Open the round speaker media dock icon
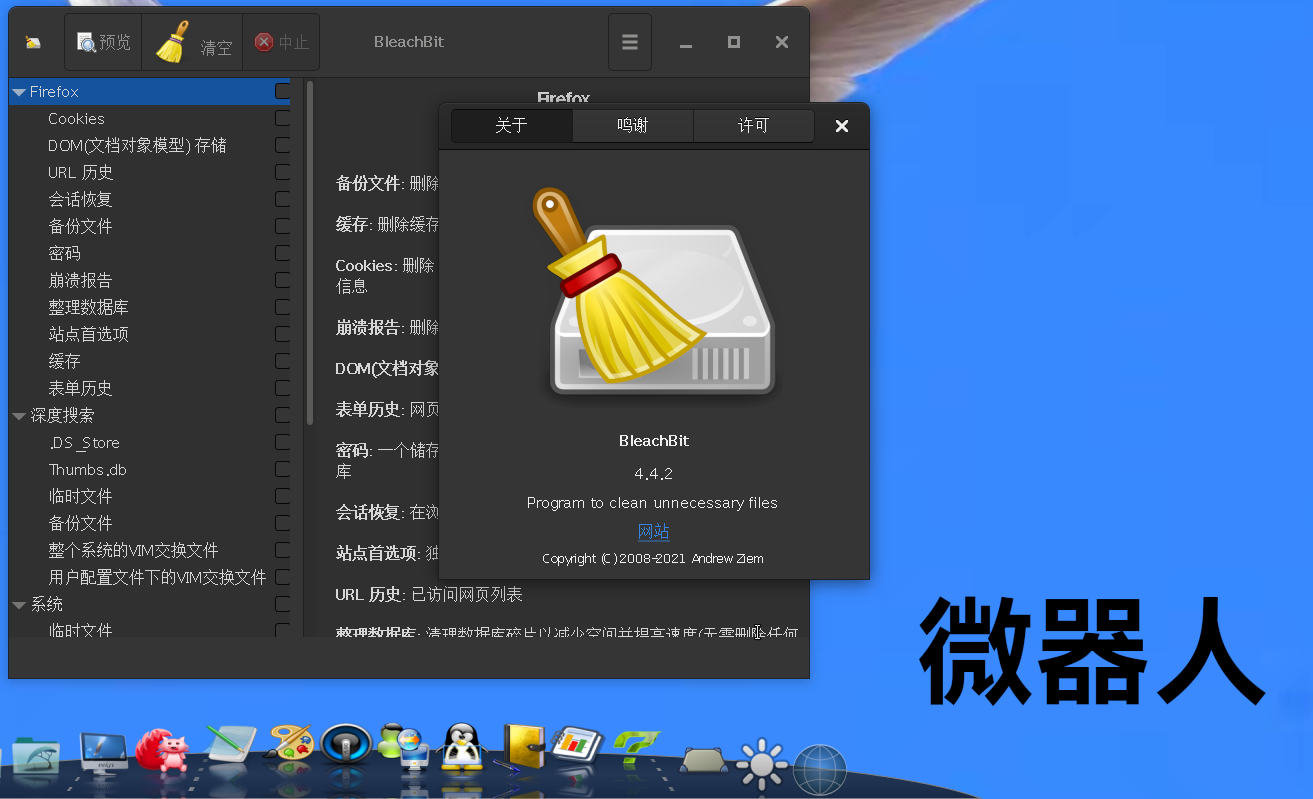 click(x=346, y=745)
